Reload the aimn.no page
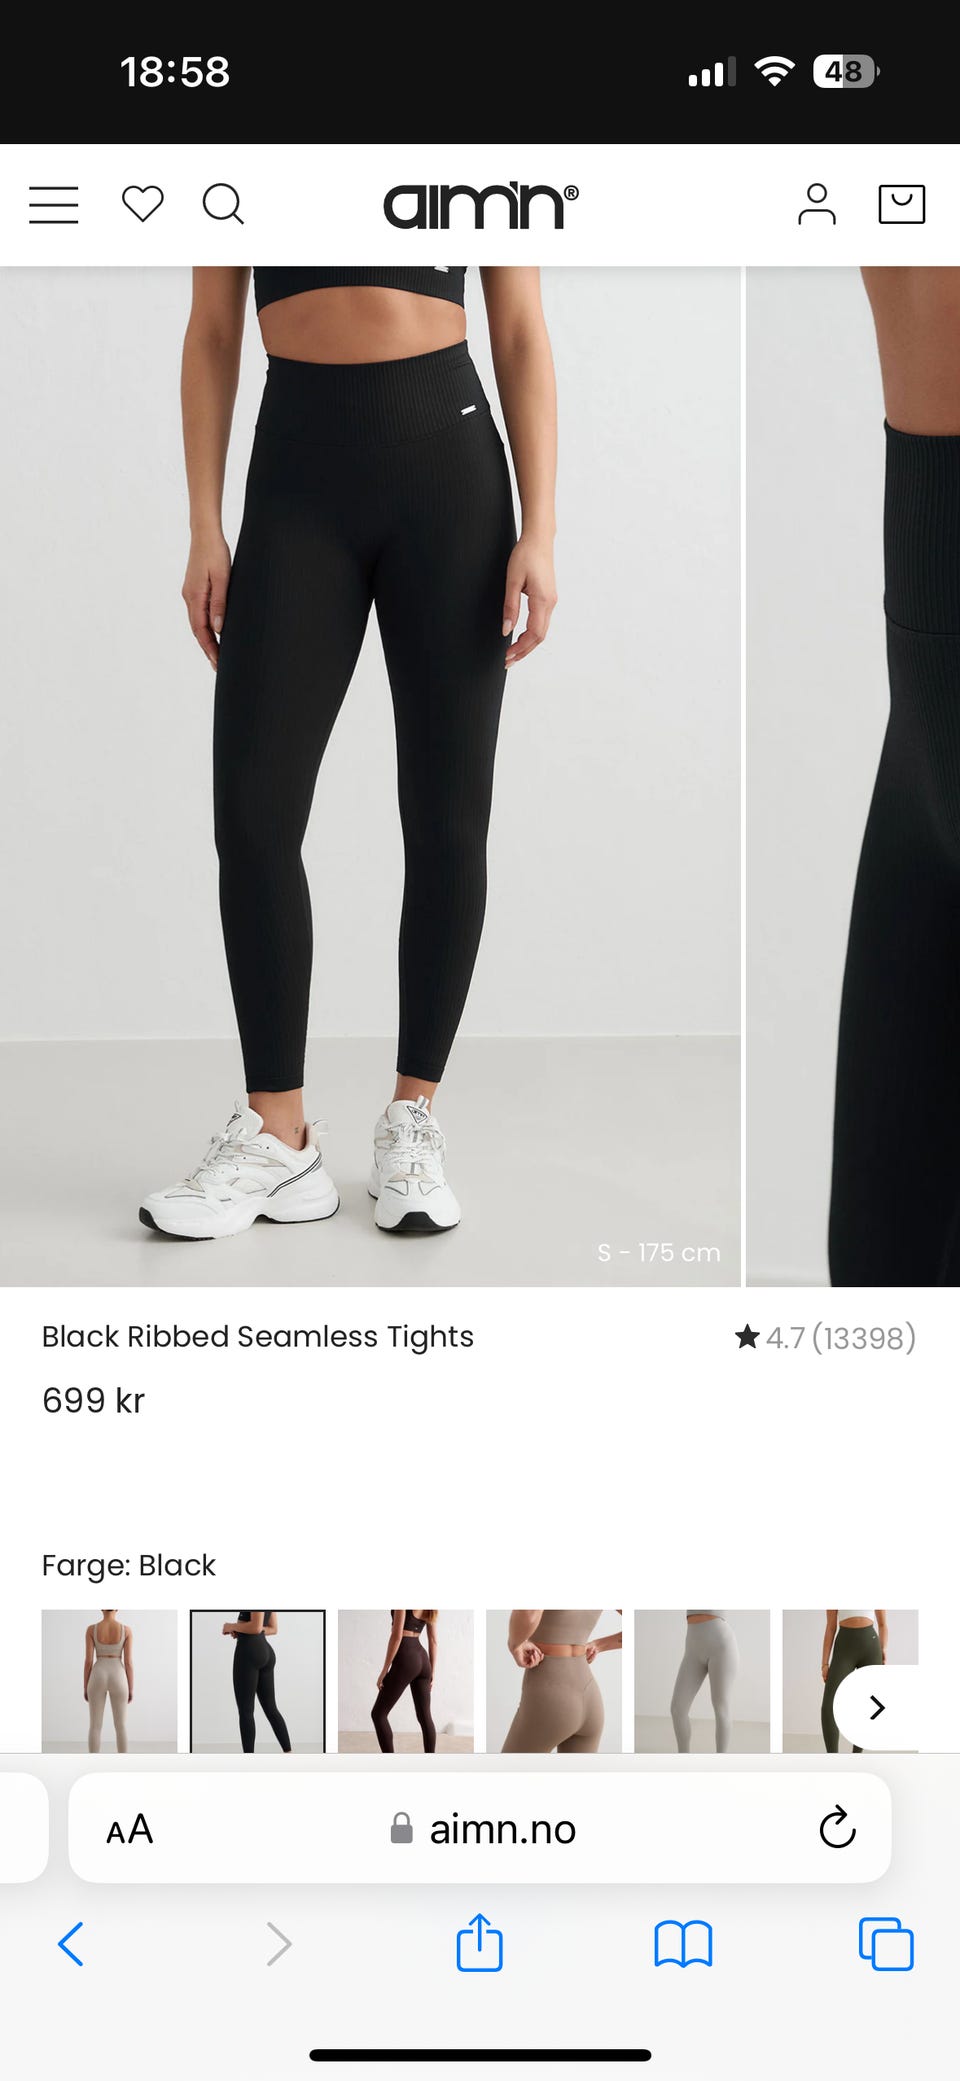Screen dimensions: 960x2081 [x=837, y=1828]
